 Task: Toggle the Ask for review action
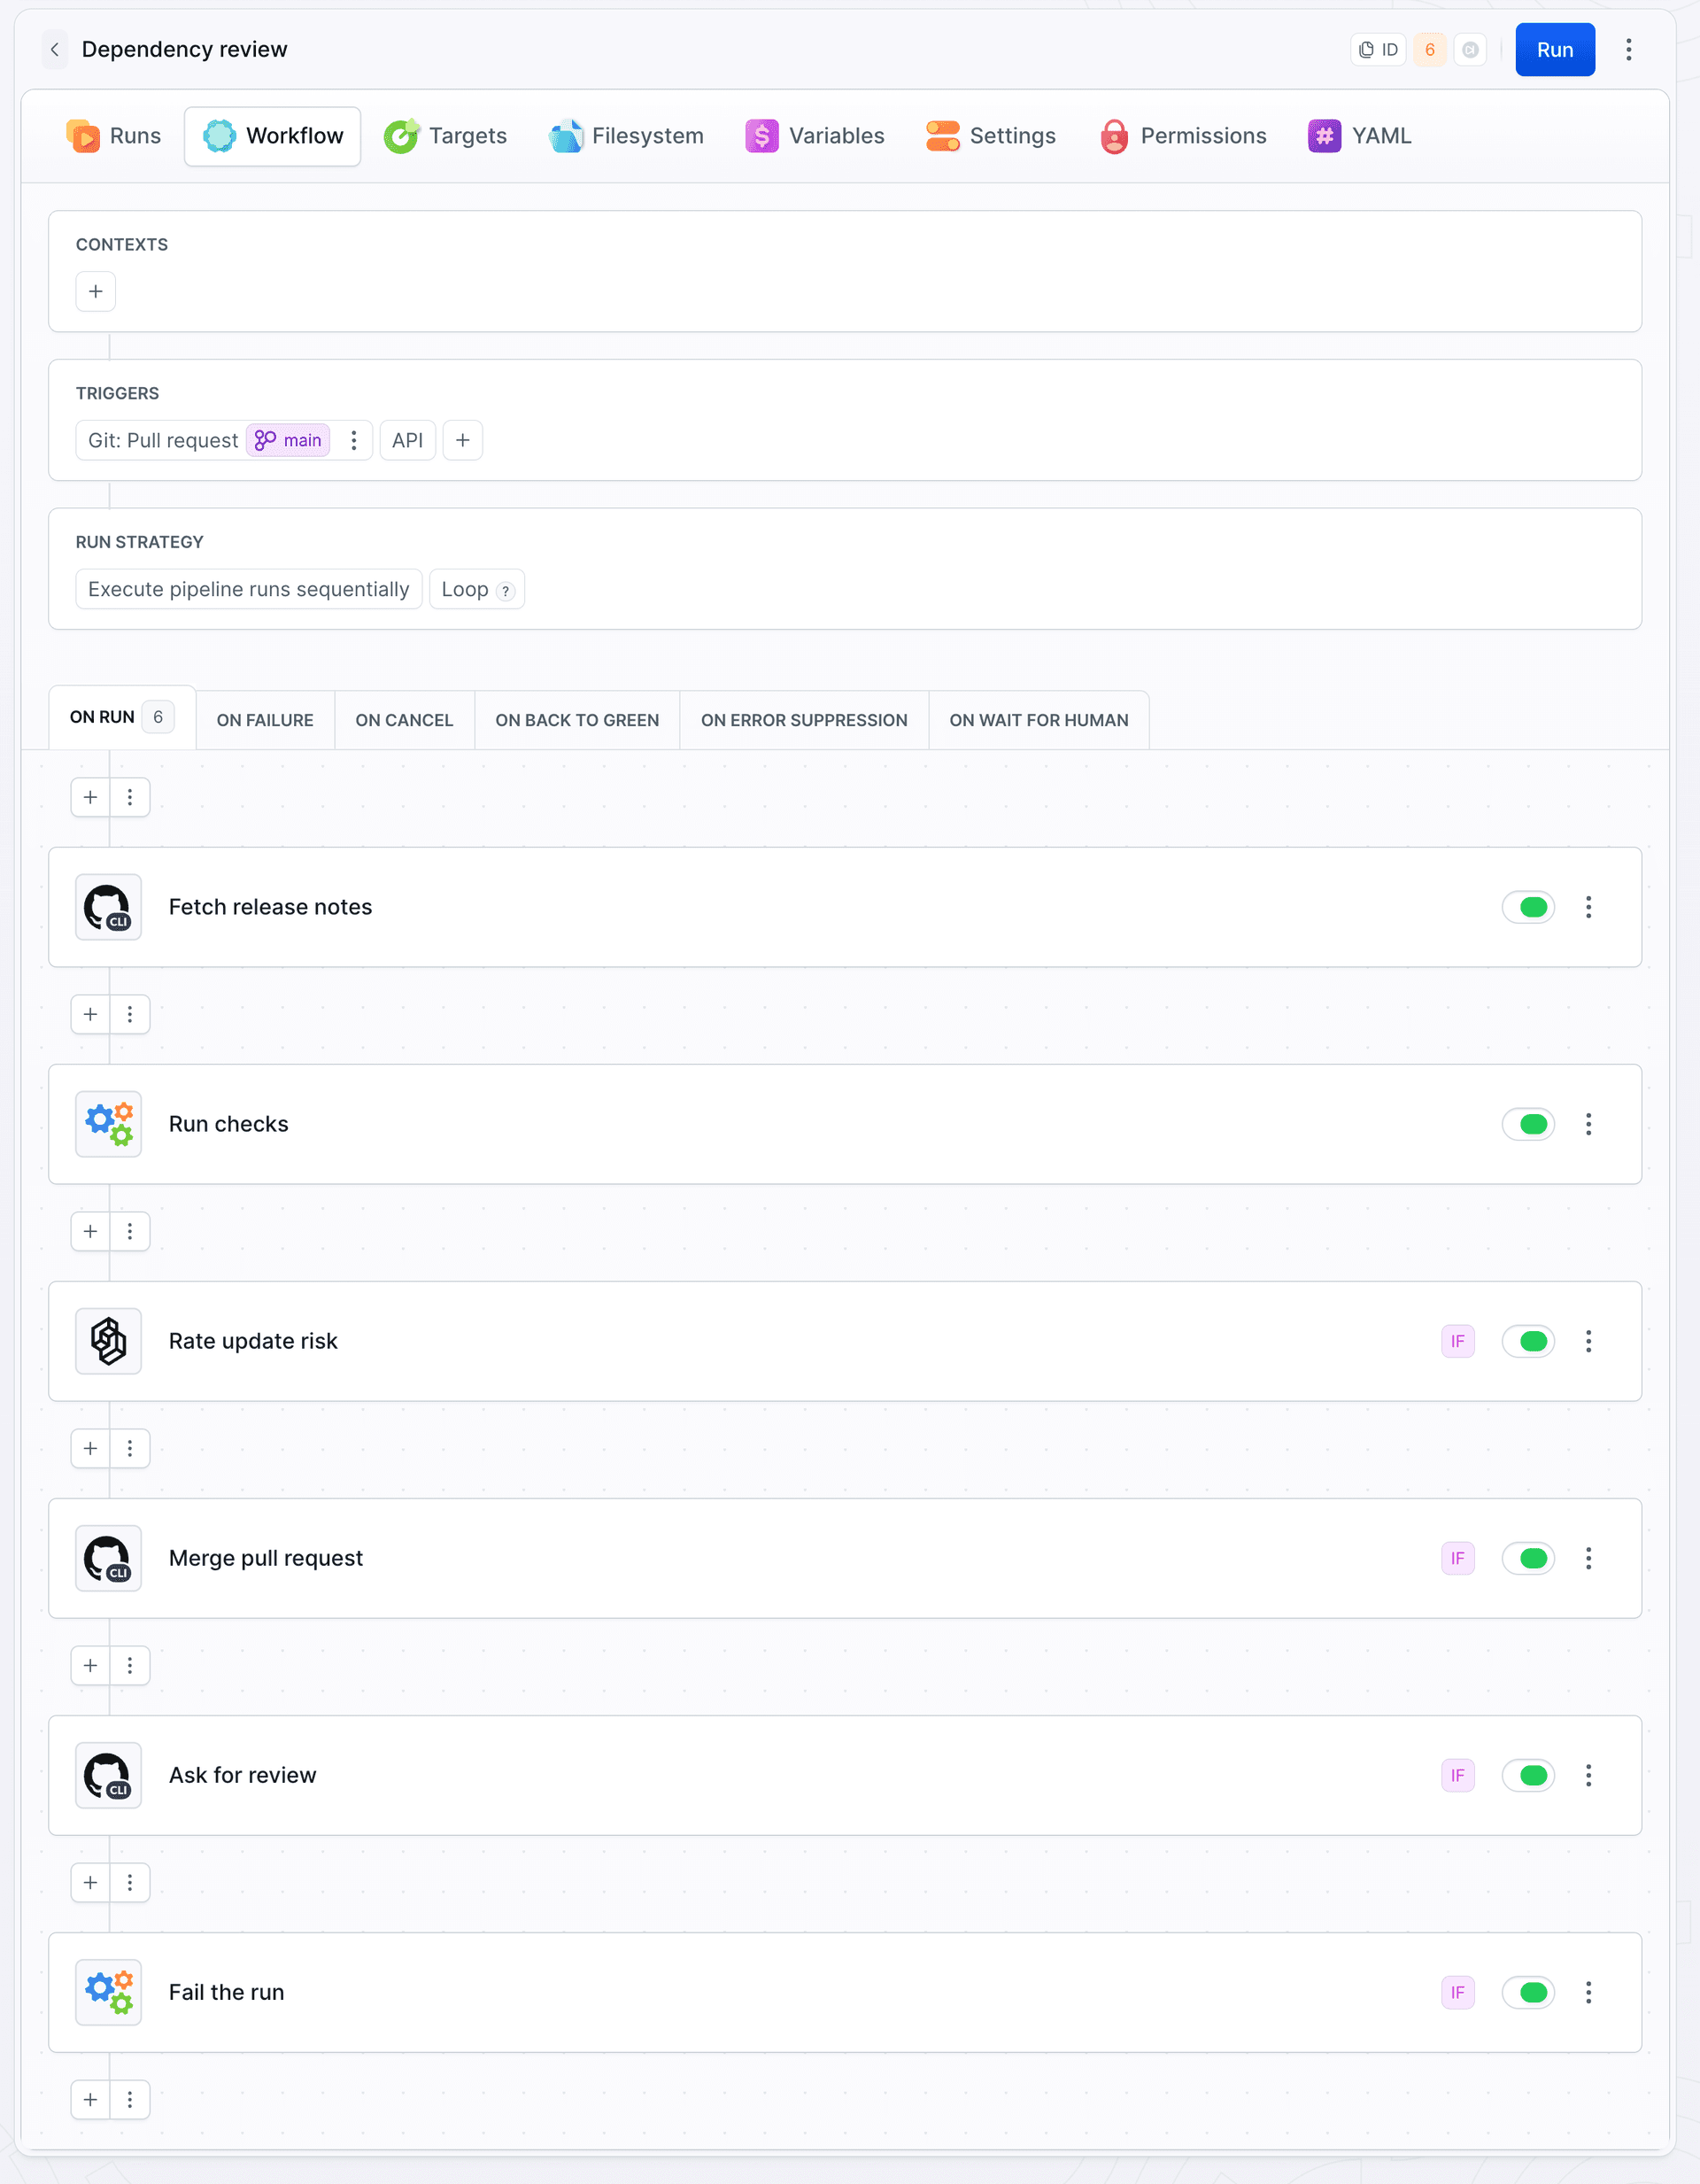1528,1776
